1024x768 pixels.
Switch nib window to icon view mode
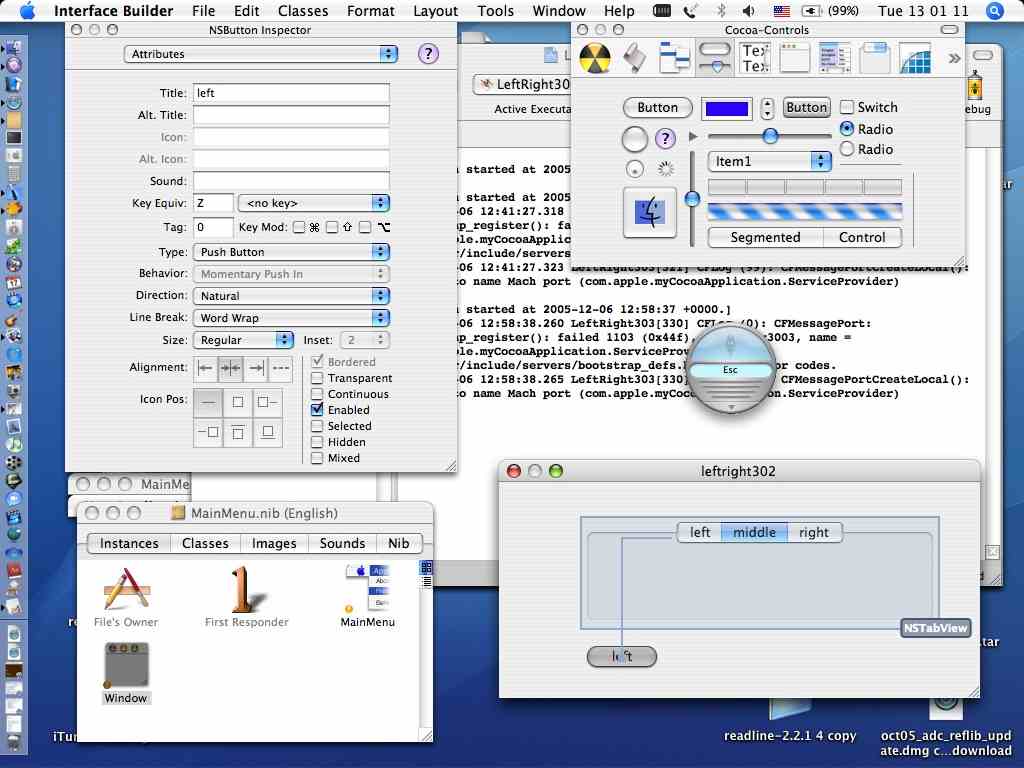426,568
